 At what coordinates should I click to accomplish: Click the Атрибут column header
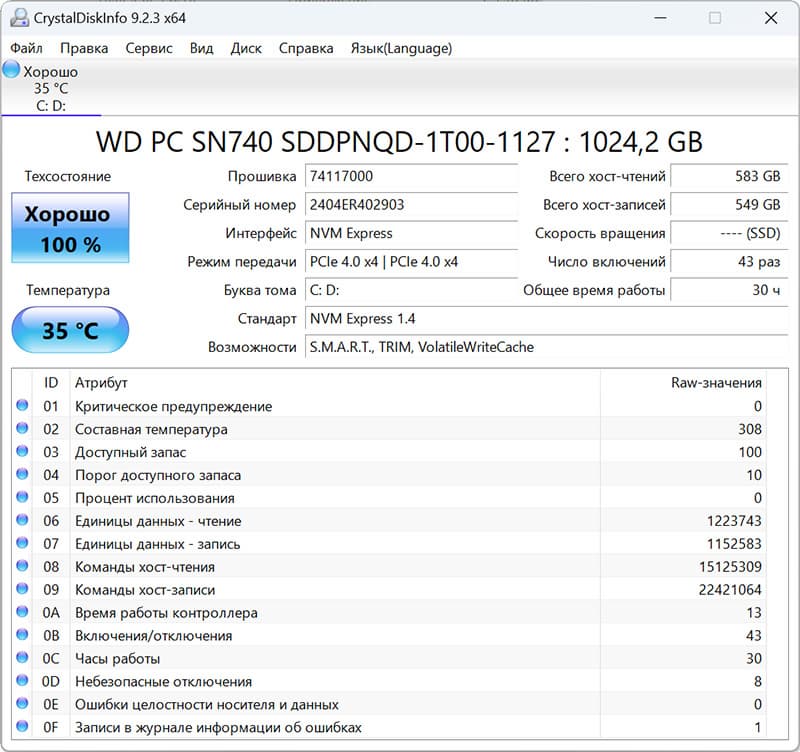pyautogui.click(x=101, y=383)
